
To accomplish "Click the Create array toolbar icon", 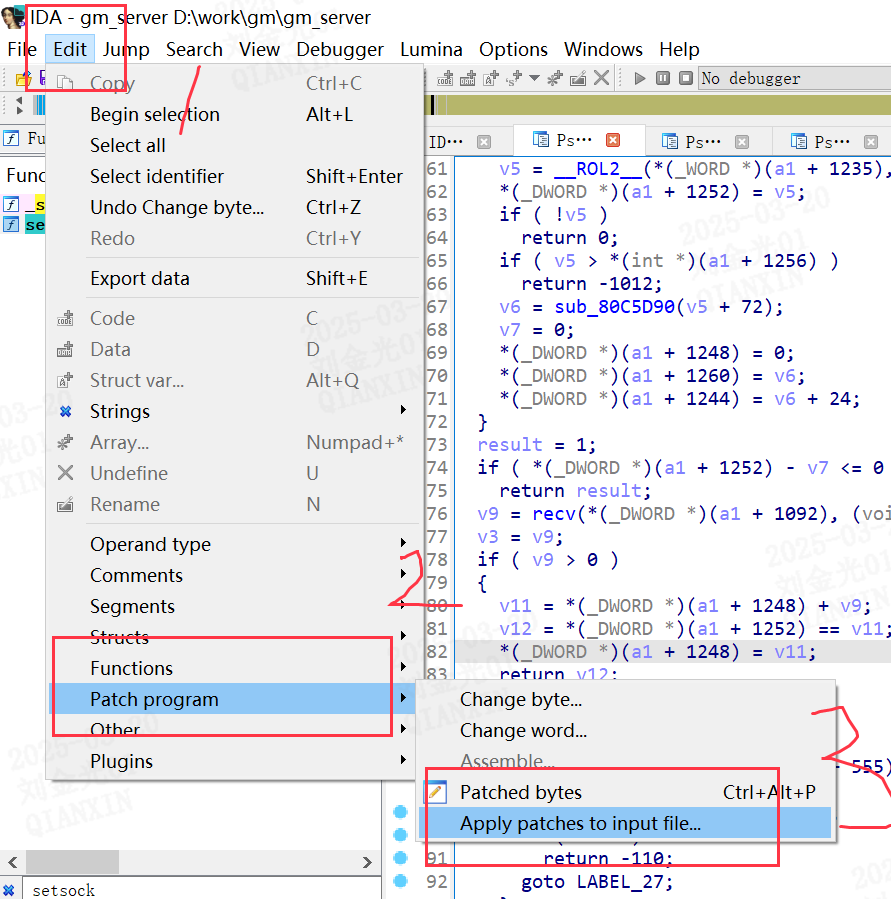I will pyautogui.click(x=554, y=79).
